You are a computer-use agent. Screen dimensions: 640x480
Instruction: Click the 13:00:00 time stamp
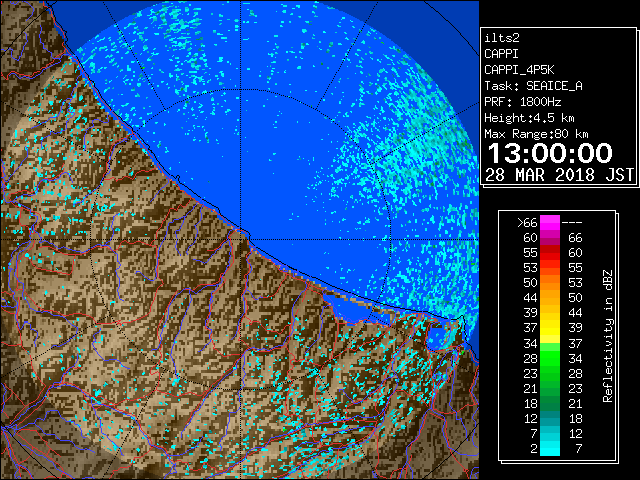tap(550, 153)
